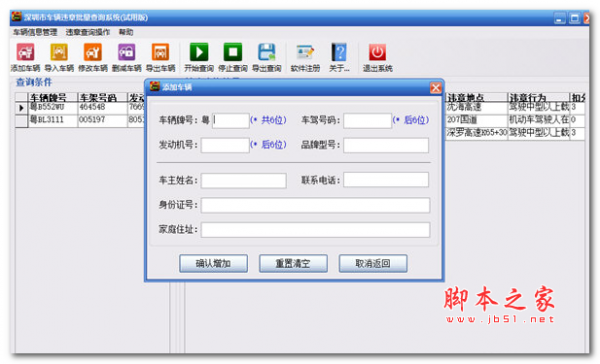Click the 464548 frame number cell
This screenshot has height=364, width=600.
102,108
